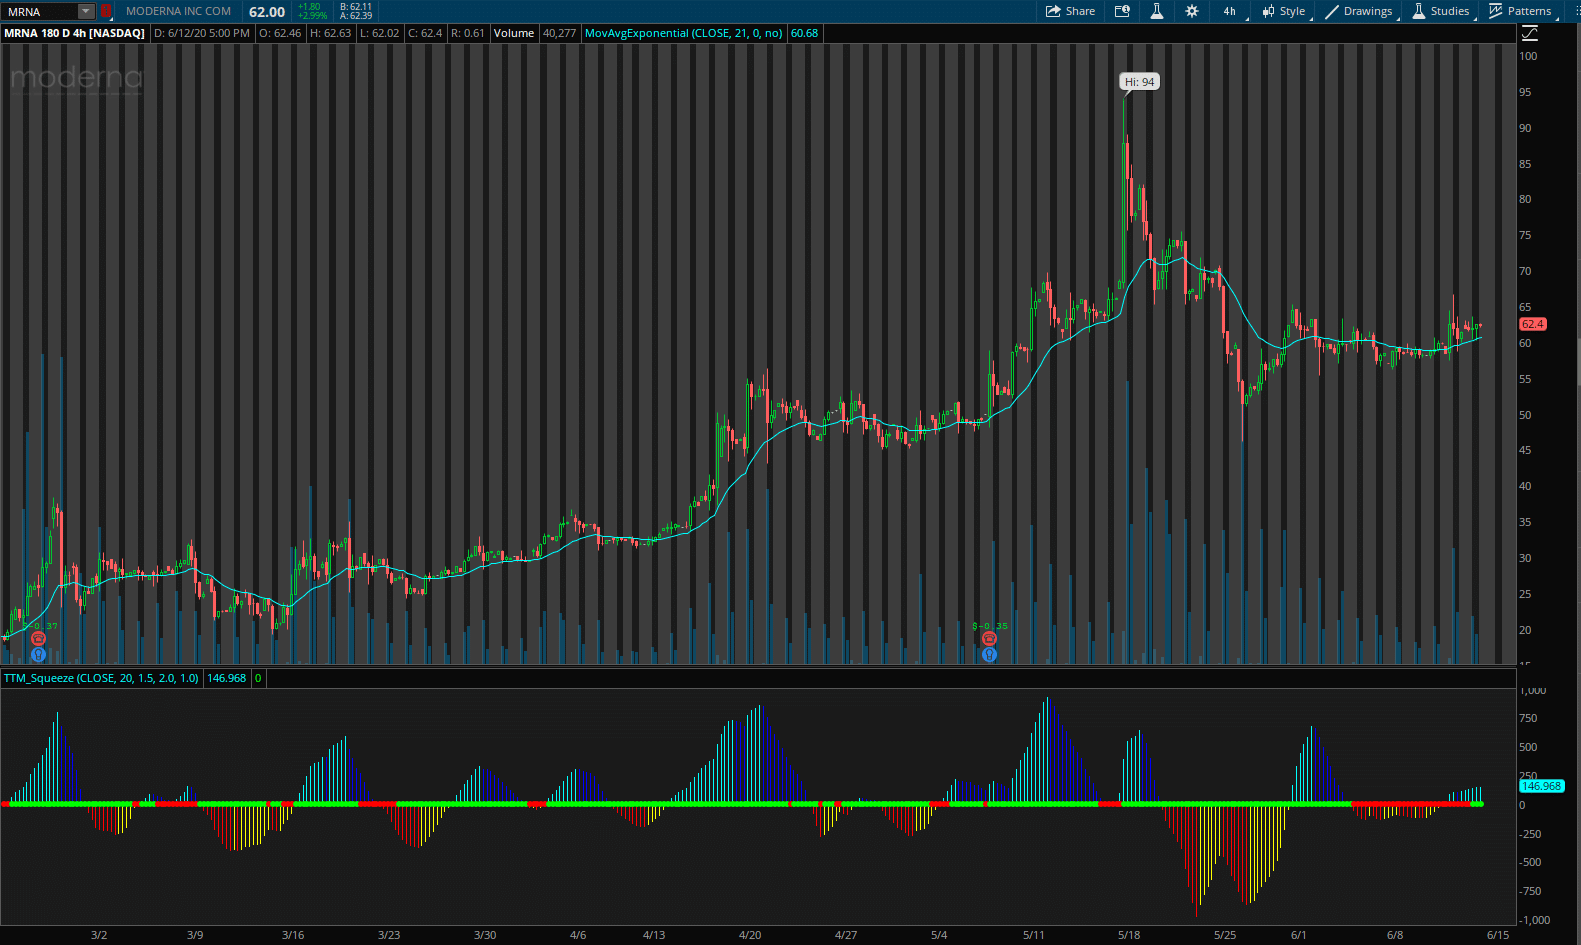Viewport: 1581px width, 945px height.
Task: Click the first red earnings phone icon
Action: [38, 639]
